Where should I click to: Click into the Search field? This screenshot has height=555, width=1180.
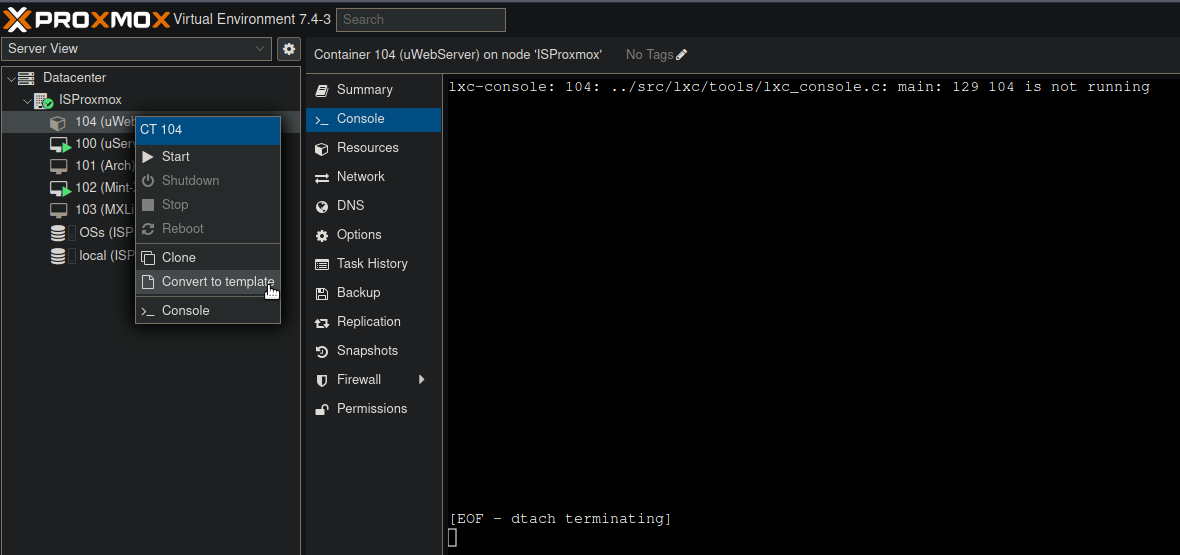(421, 20)
